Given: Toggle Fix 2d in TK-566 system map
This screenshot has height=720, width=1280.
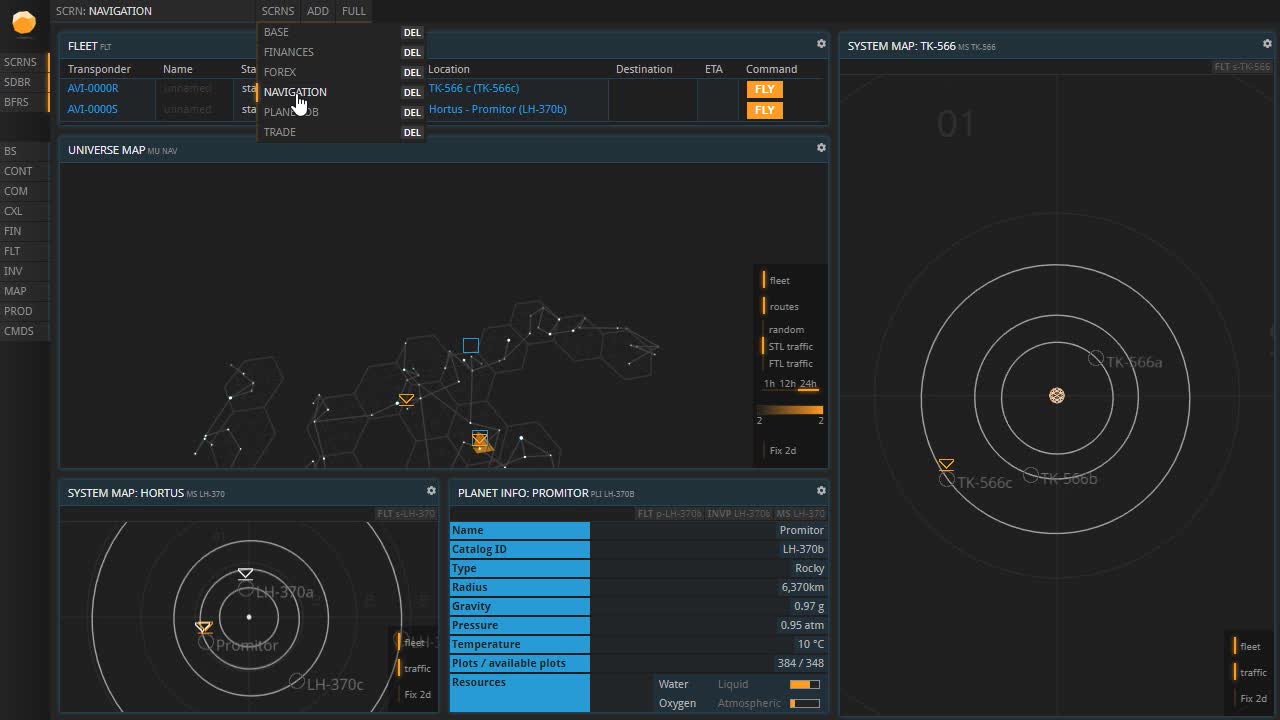Looking at the screenshot, I should point(1252,699).
